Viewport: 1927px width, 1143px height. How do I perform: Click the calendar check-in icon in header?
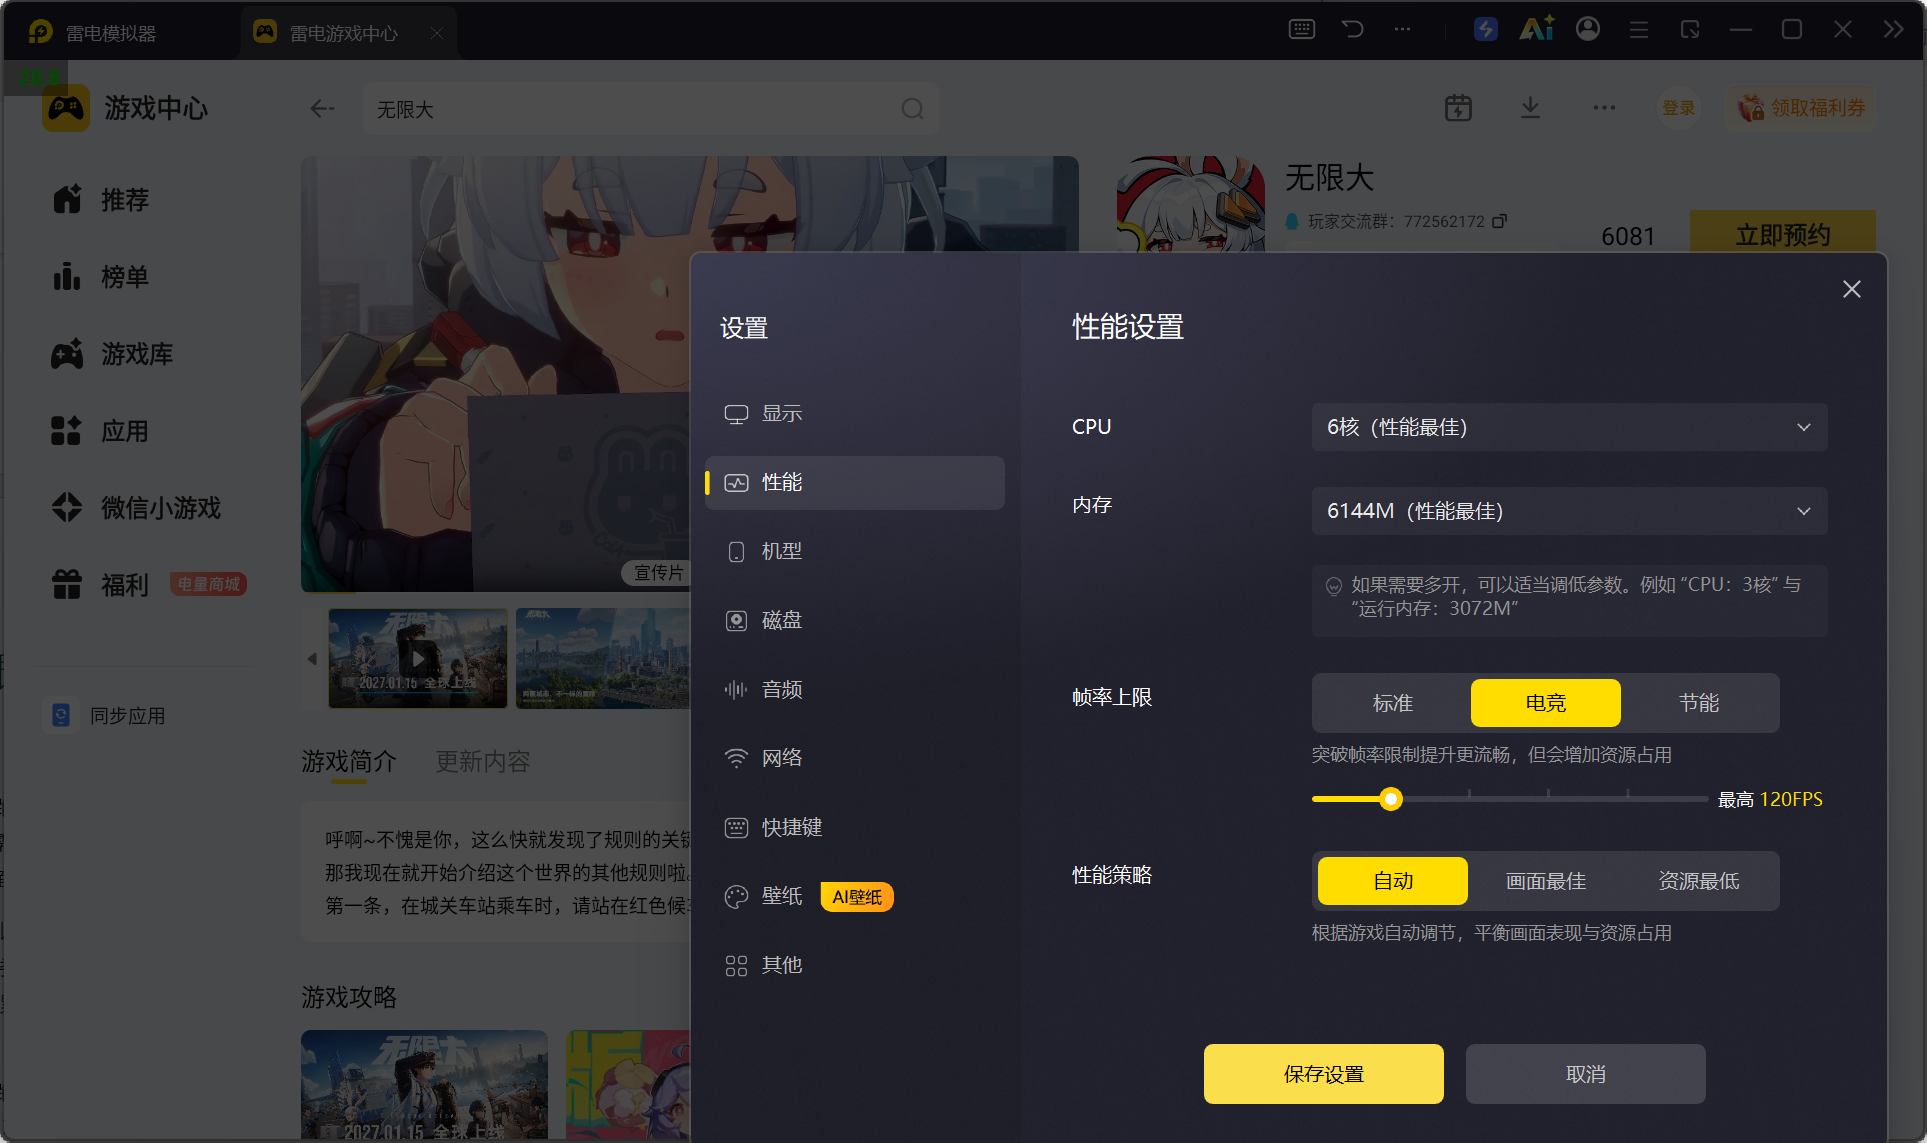pyautogui.click(x=1458, y=108)
